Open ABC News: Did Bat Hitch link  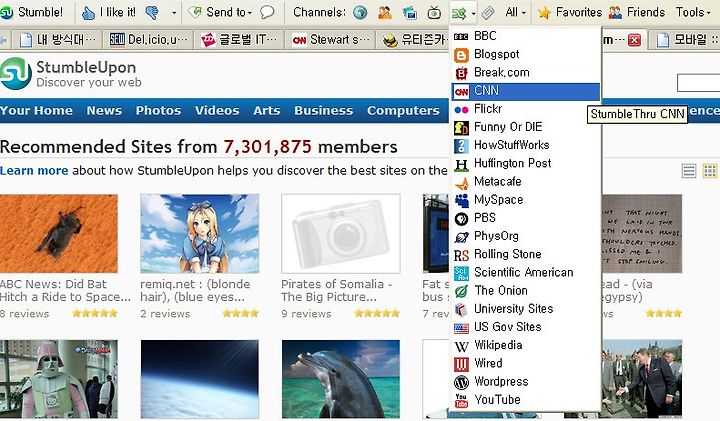[x=65, y=291]
